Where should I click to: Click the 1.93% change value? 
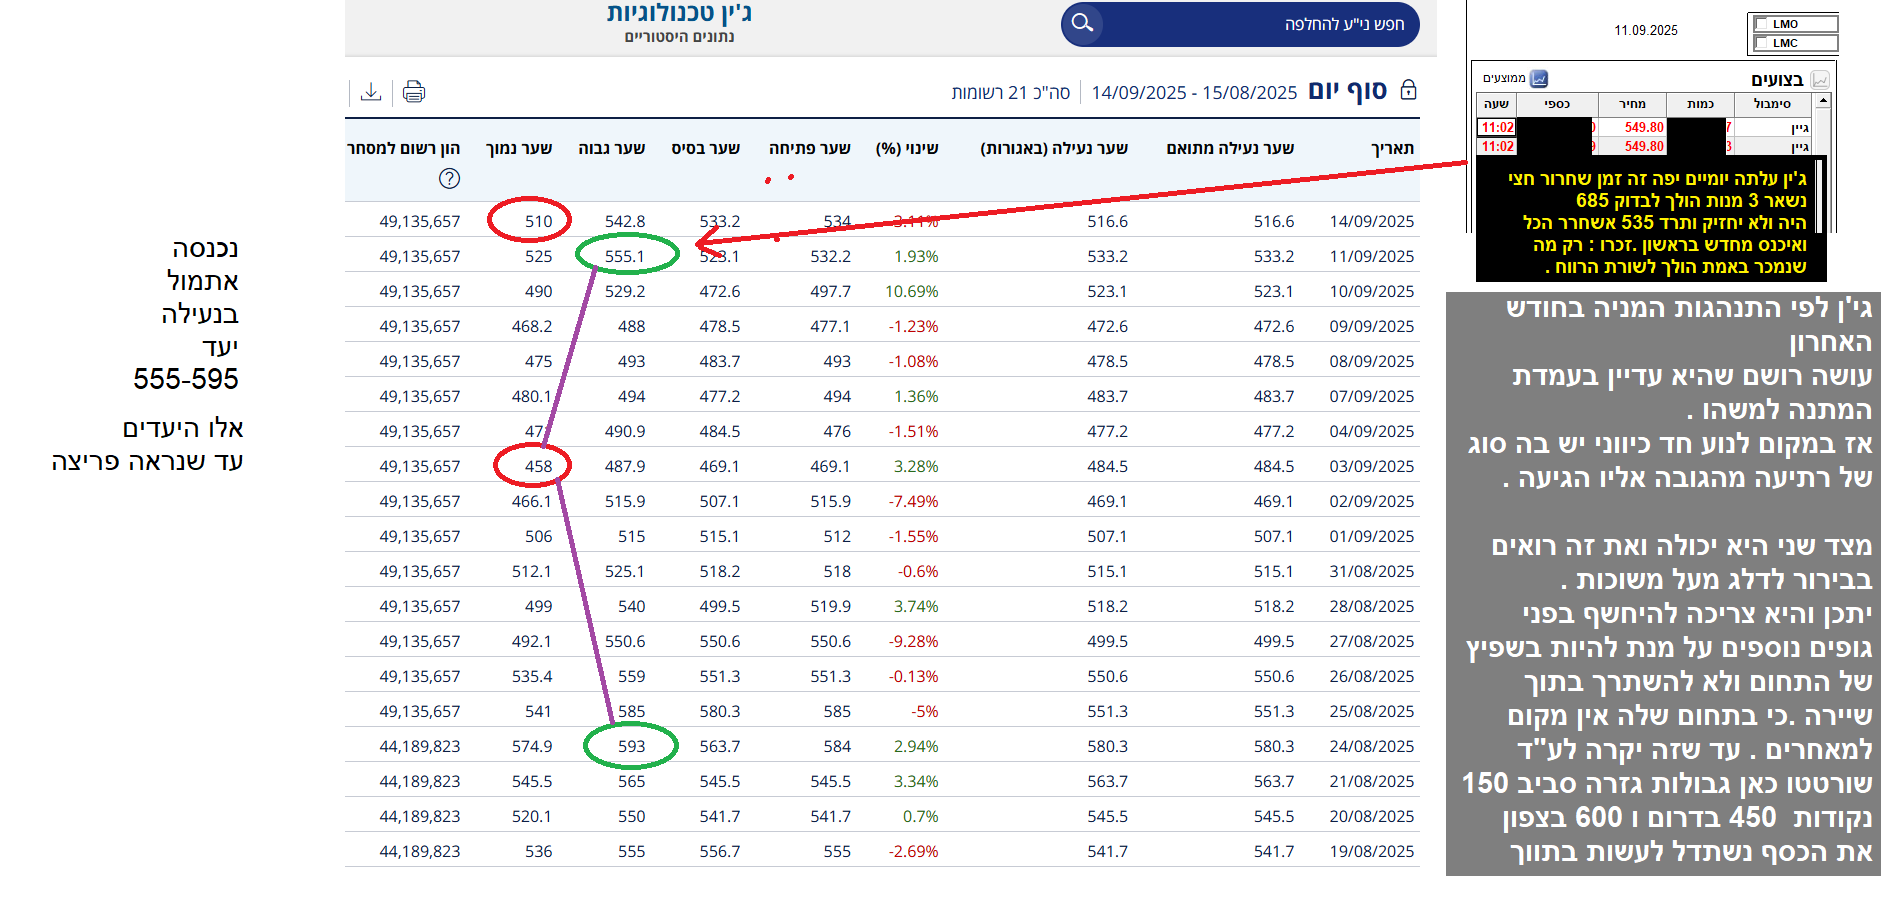pos(916,256)
